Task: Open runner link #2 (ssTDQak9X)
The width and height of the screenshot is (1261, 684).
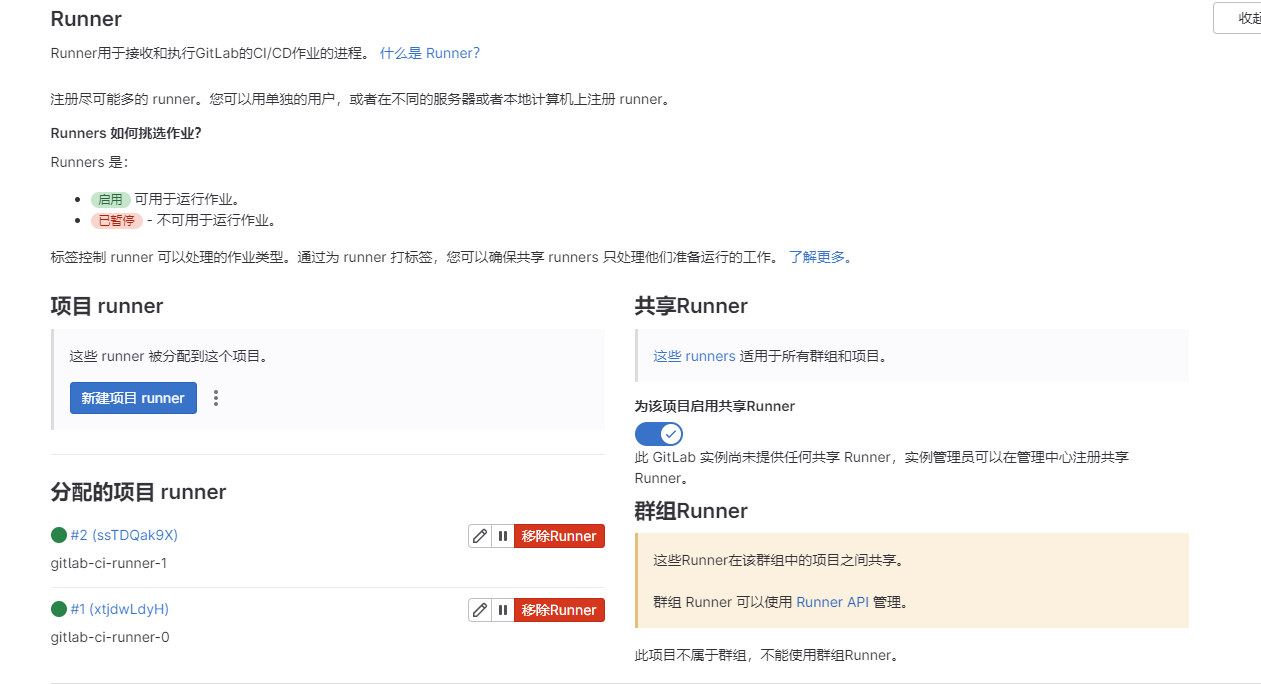Action: point(124,535)
